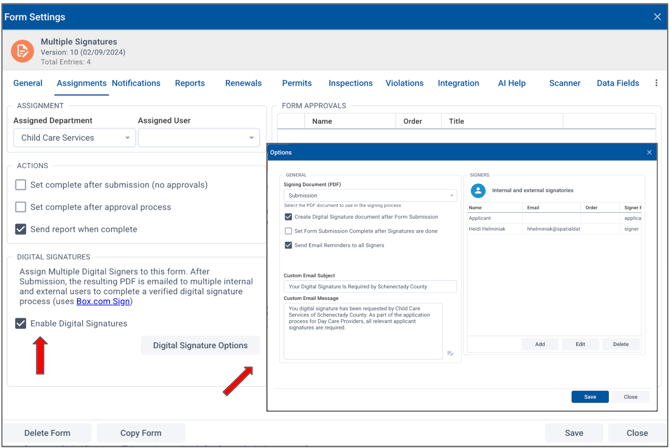
Task: Switch to the Notifications tab
Action: 136,83
